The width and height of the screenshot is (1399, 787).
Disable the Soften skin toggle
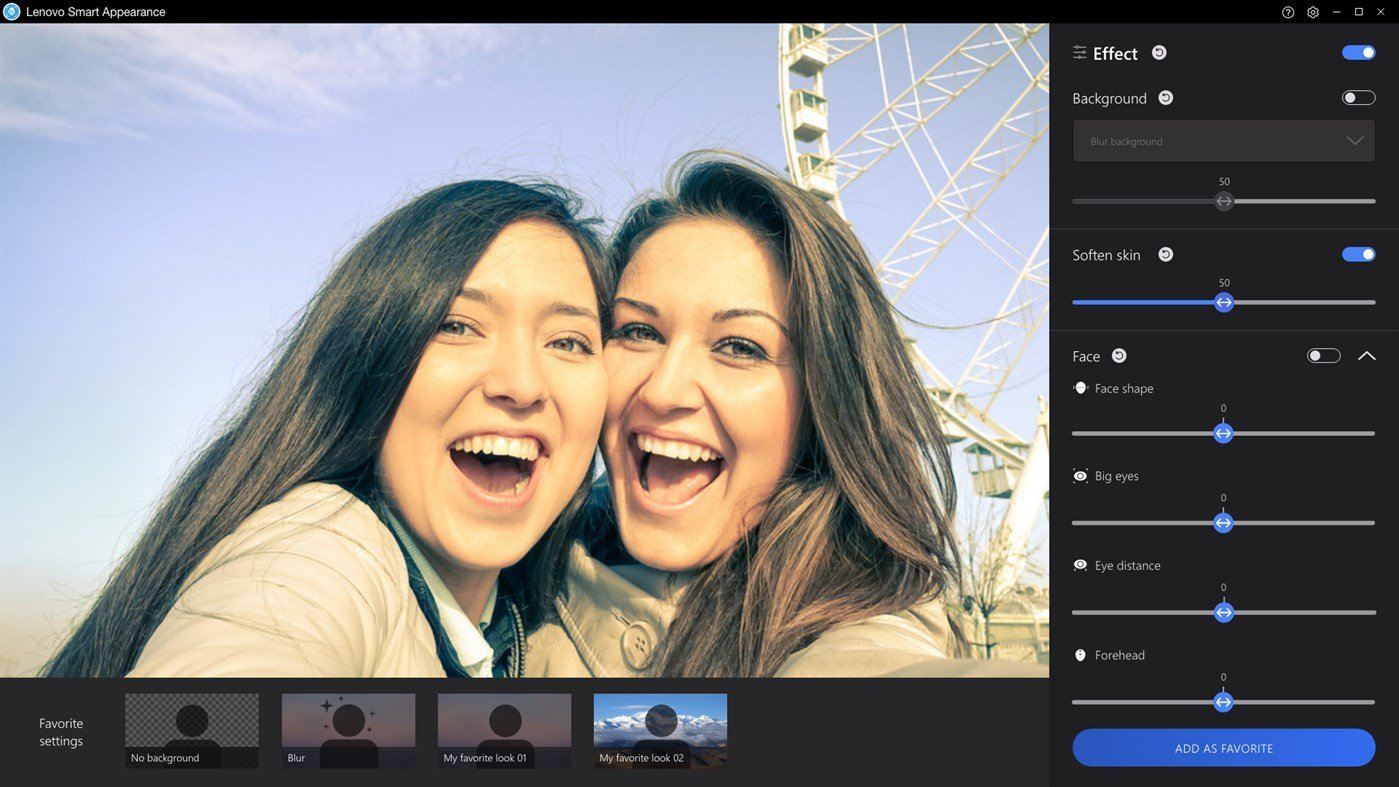pos(1358,255)
